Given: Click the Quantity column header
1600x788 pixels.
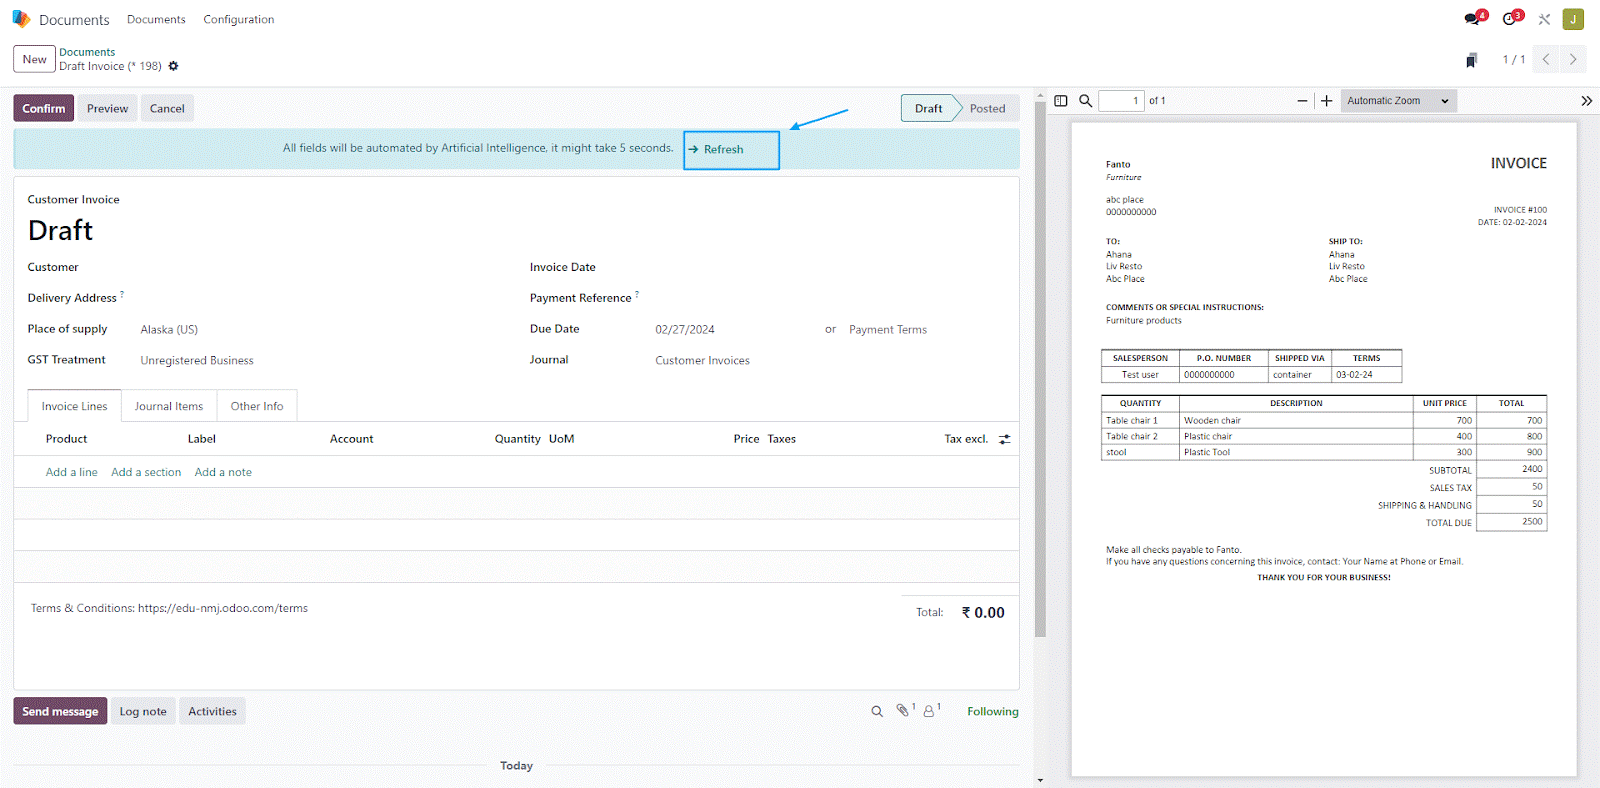Looking at the screenshot, I should click(x=518, y=439).
